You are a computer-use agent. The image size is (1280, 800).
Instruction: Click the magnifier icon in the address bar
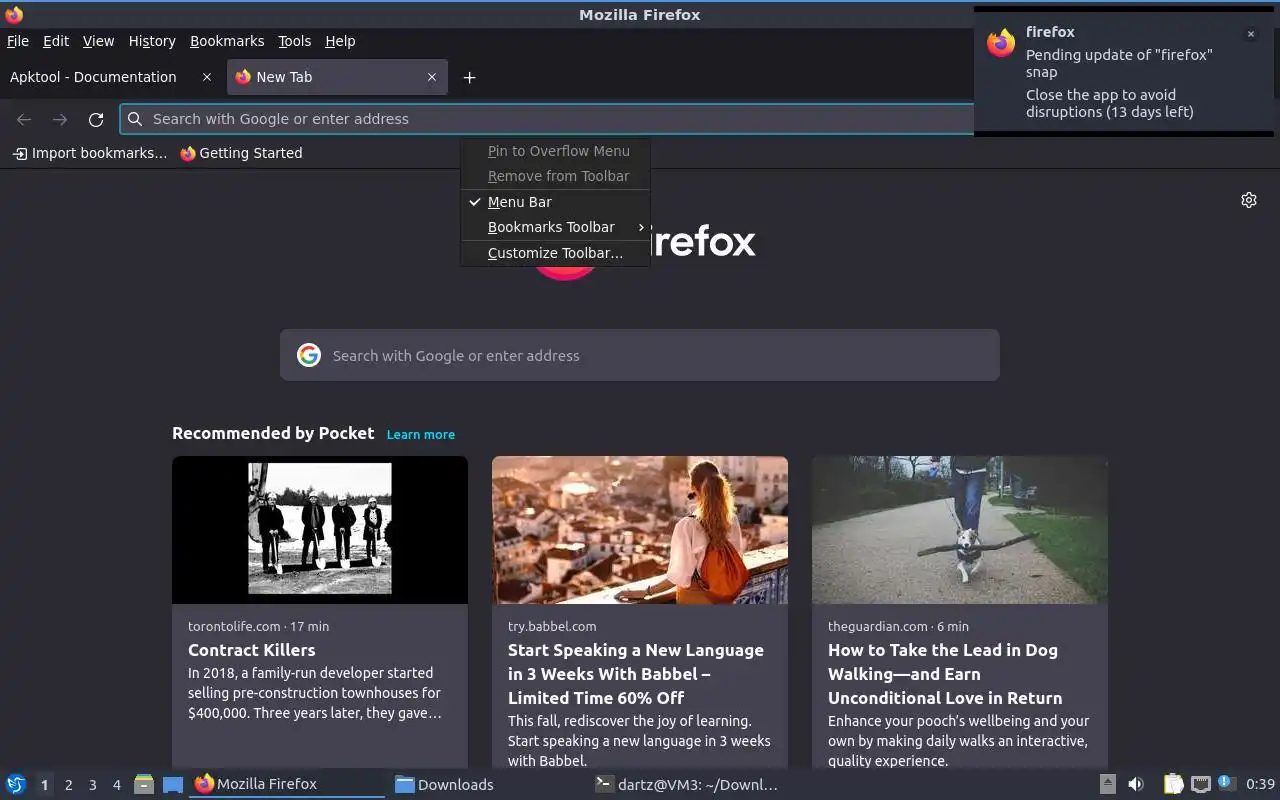tap(135, 118)
